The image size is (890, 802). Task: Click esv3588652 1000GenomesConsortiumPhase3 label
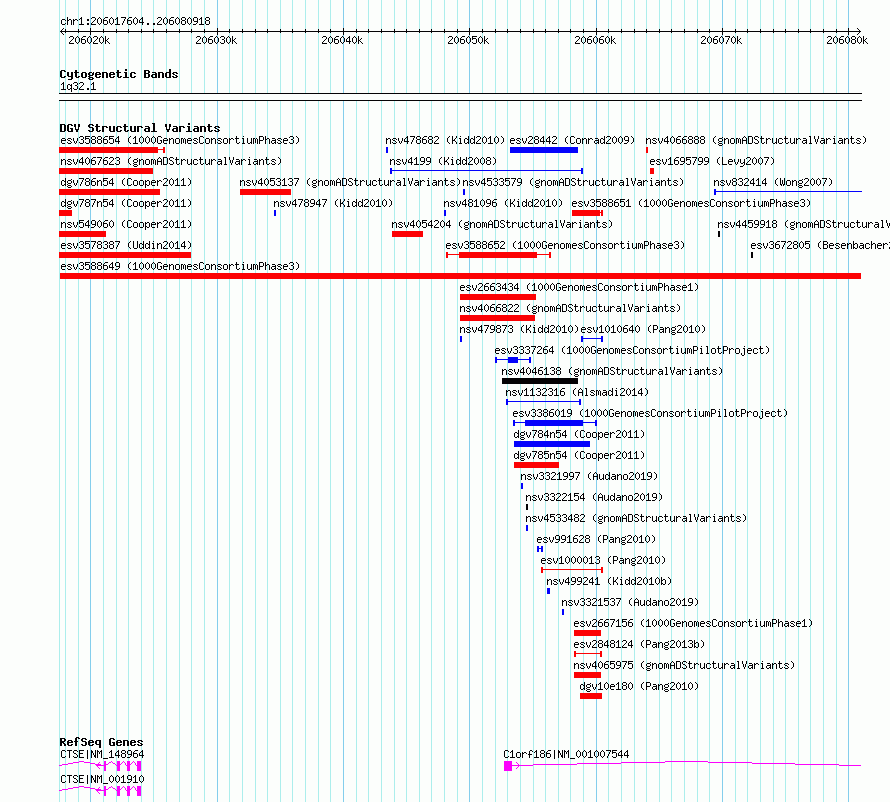pos(565,245)
